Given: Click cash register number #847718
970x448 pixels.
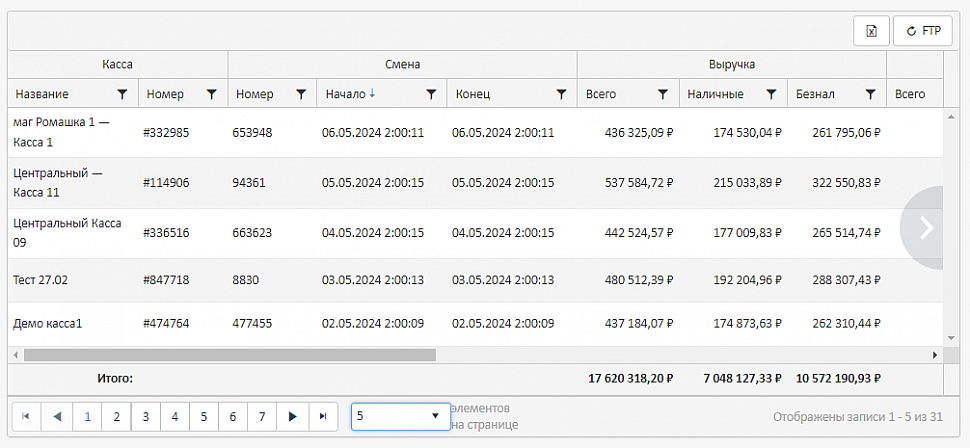Looking at the screenshot, I should click(166, 280).
